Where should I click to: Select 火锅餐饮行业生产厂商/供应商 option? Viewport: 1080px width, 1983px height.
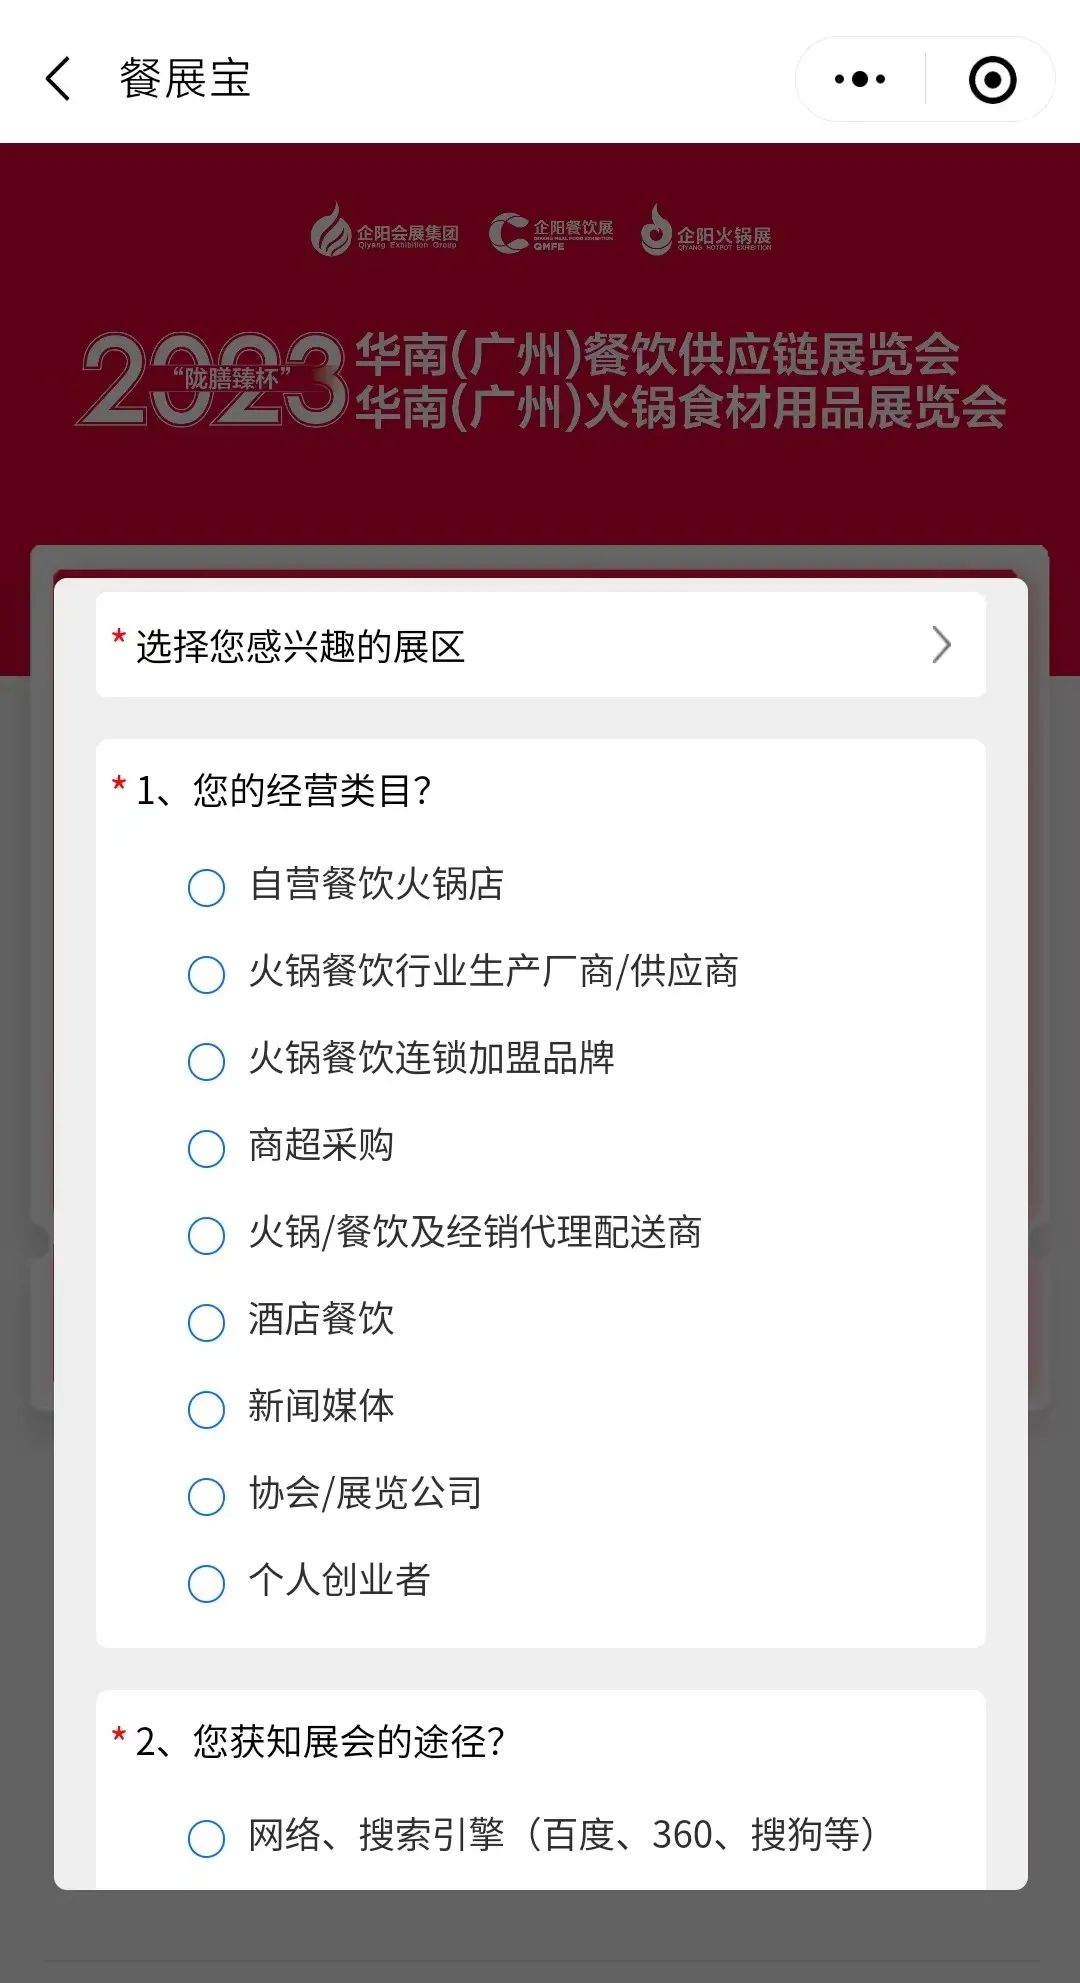pyautogui.click(x=463, y=972)
